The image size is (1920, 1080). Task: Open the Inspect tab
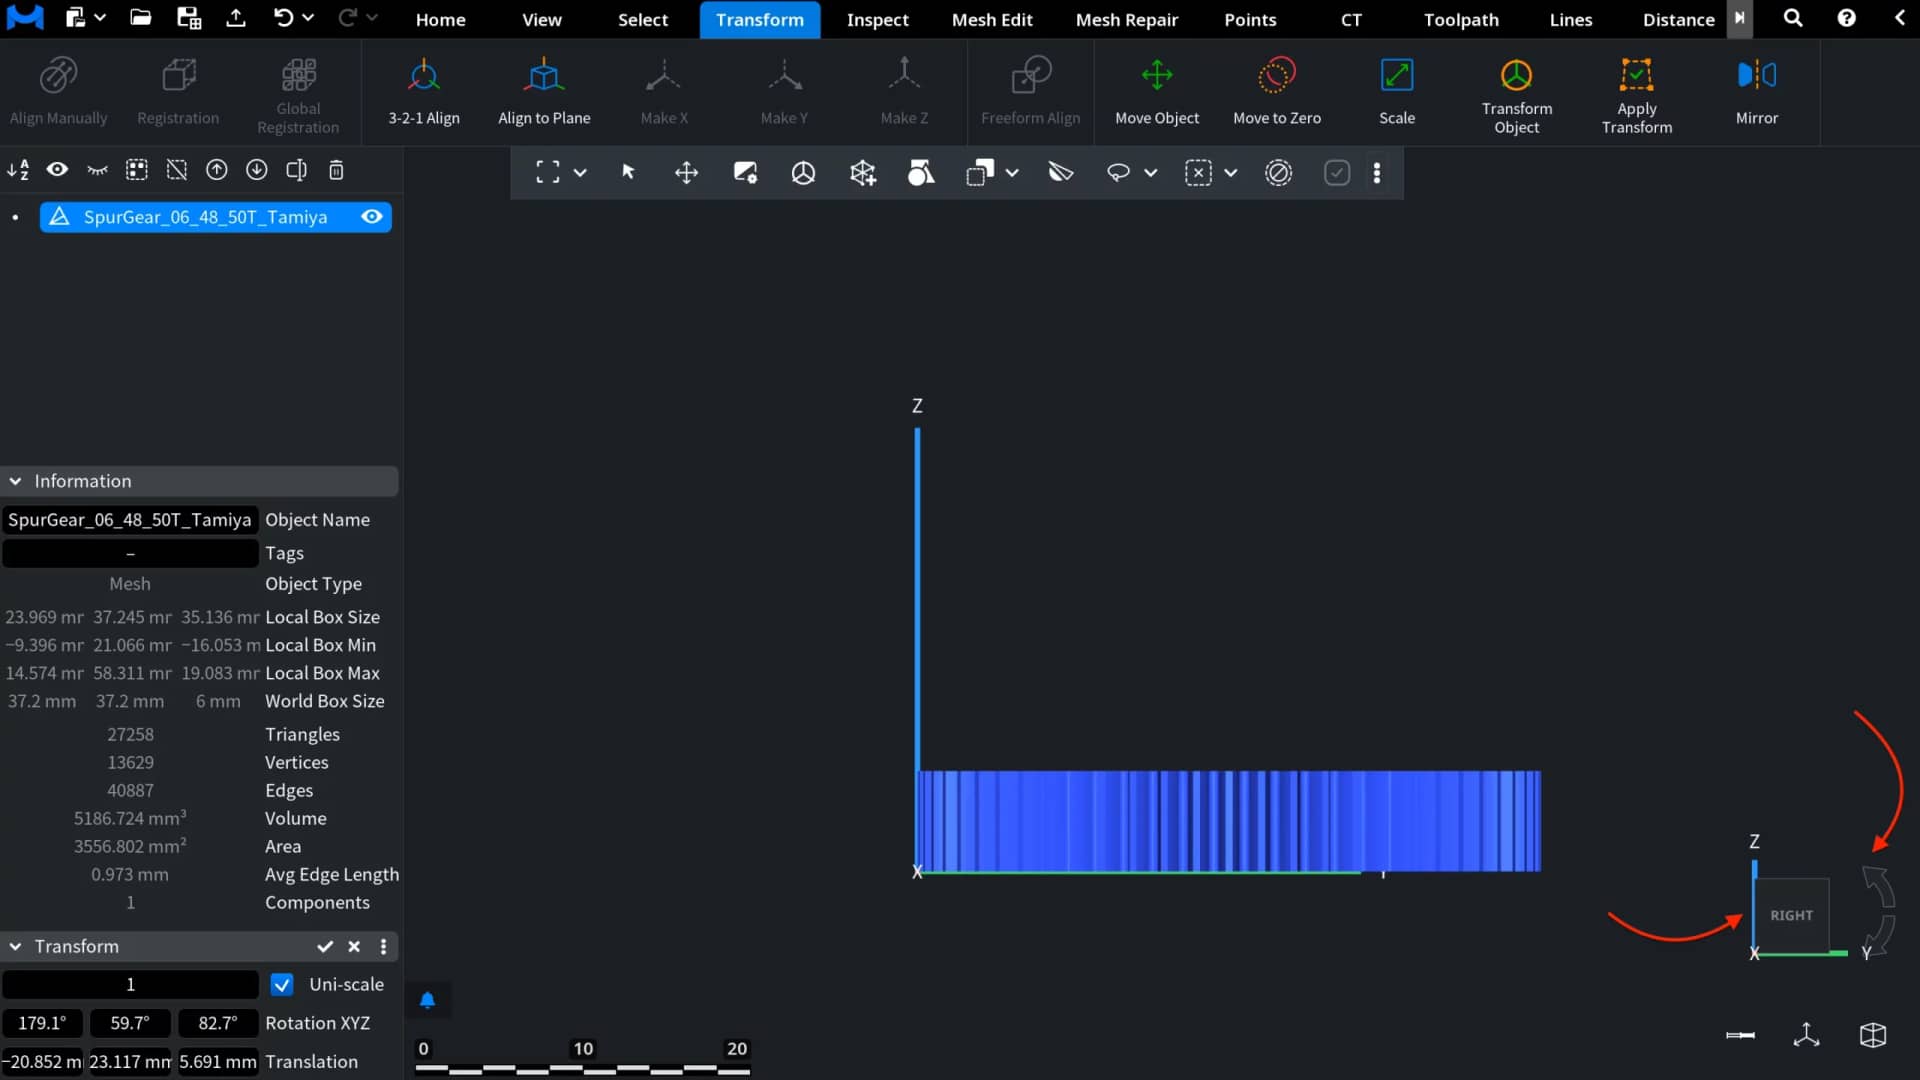click(877, 19)
